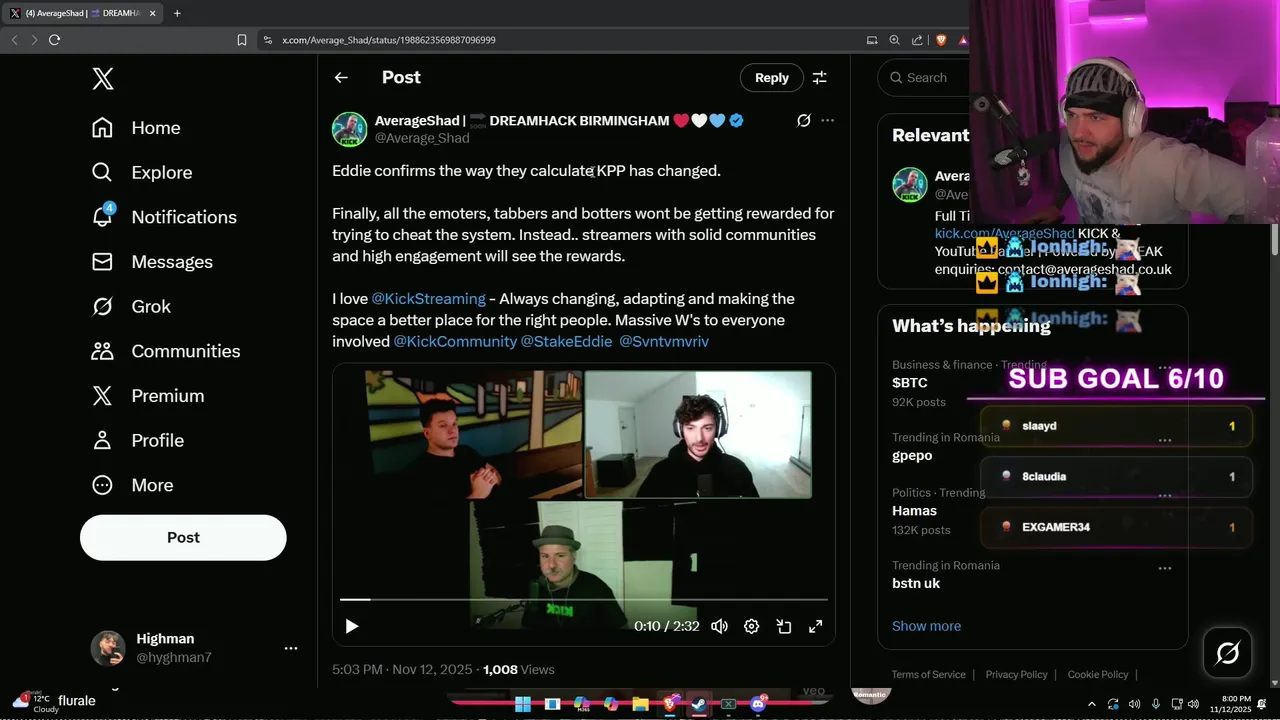Image resolution: width=1280 pixels, height=720 pixels.
Task: Bookmark this page in the browser
Action: pos(241,40)
